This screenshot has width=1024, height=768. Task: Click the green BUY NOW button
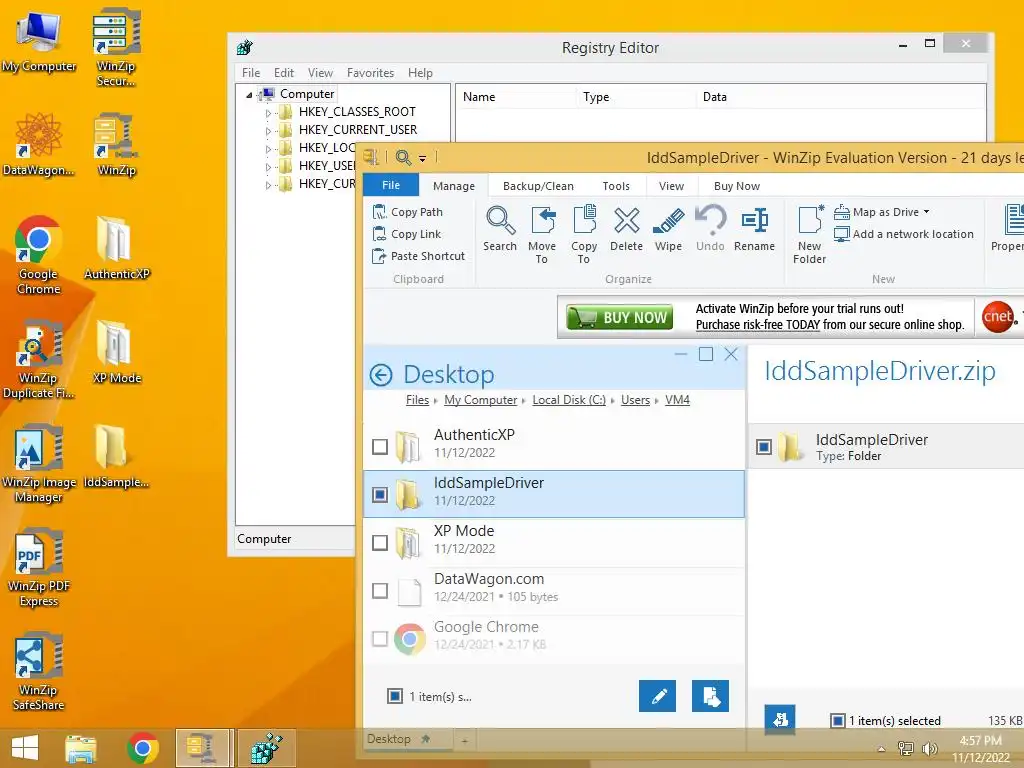coord(619,317)
